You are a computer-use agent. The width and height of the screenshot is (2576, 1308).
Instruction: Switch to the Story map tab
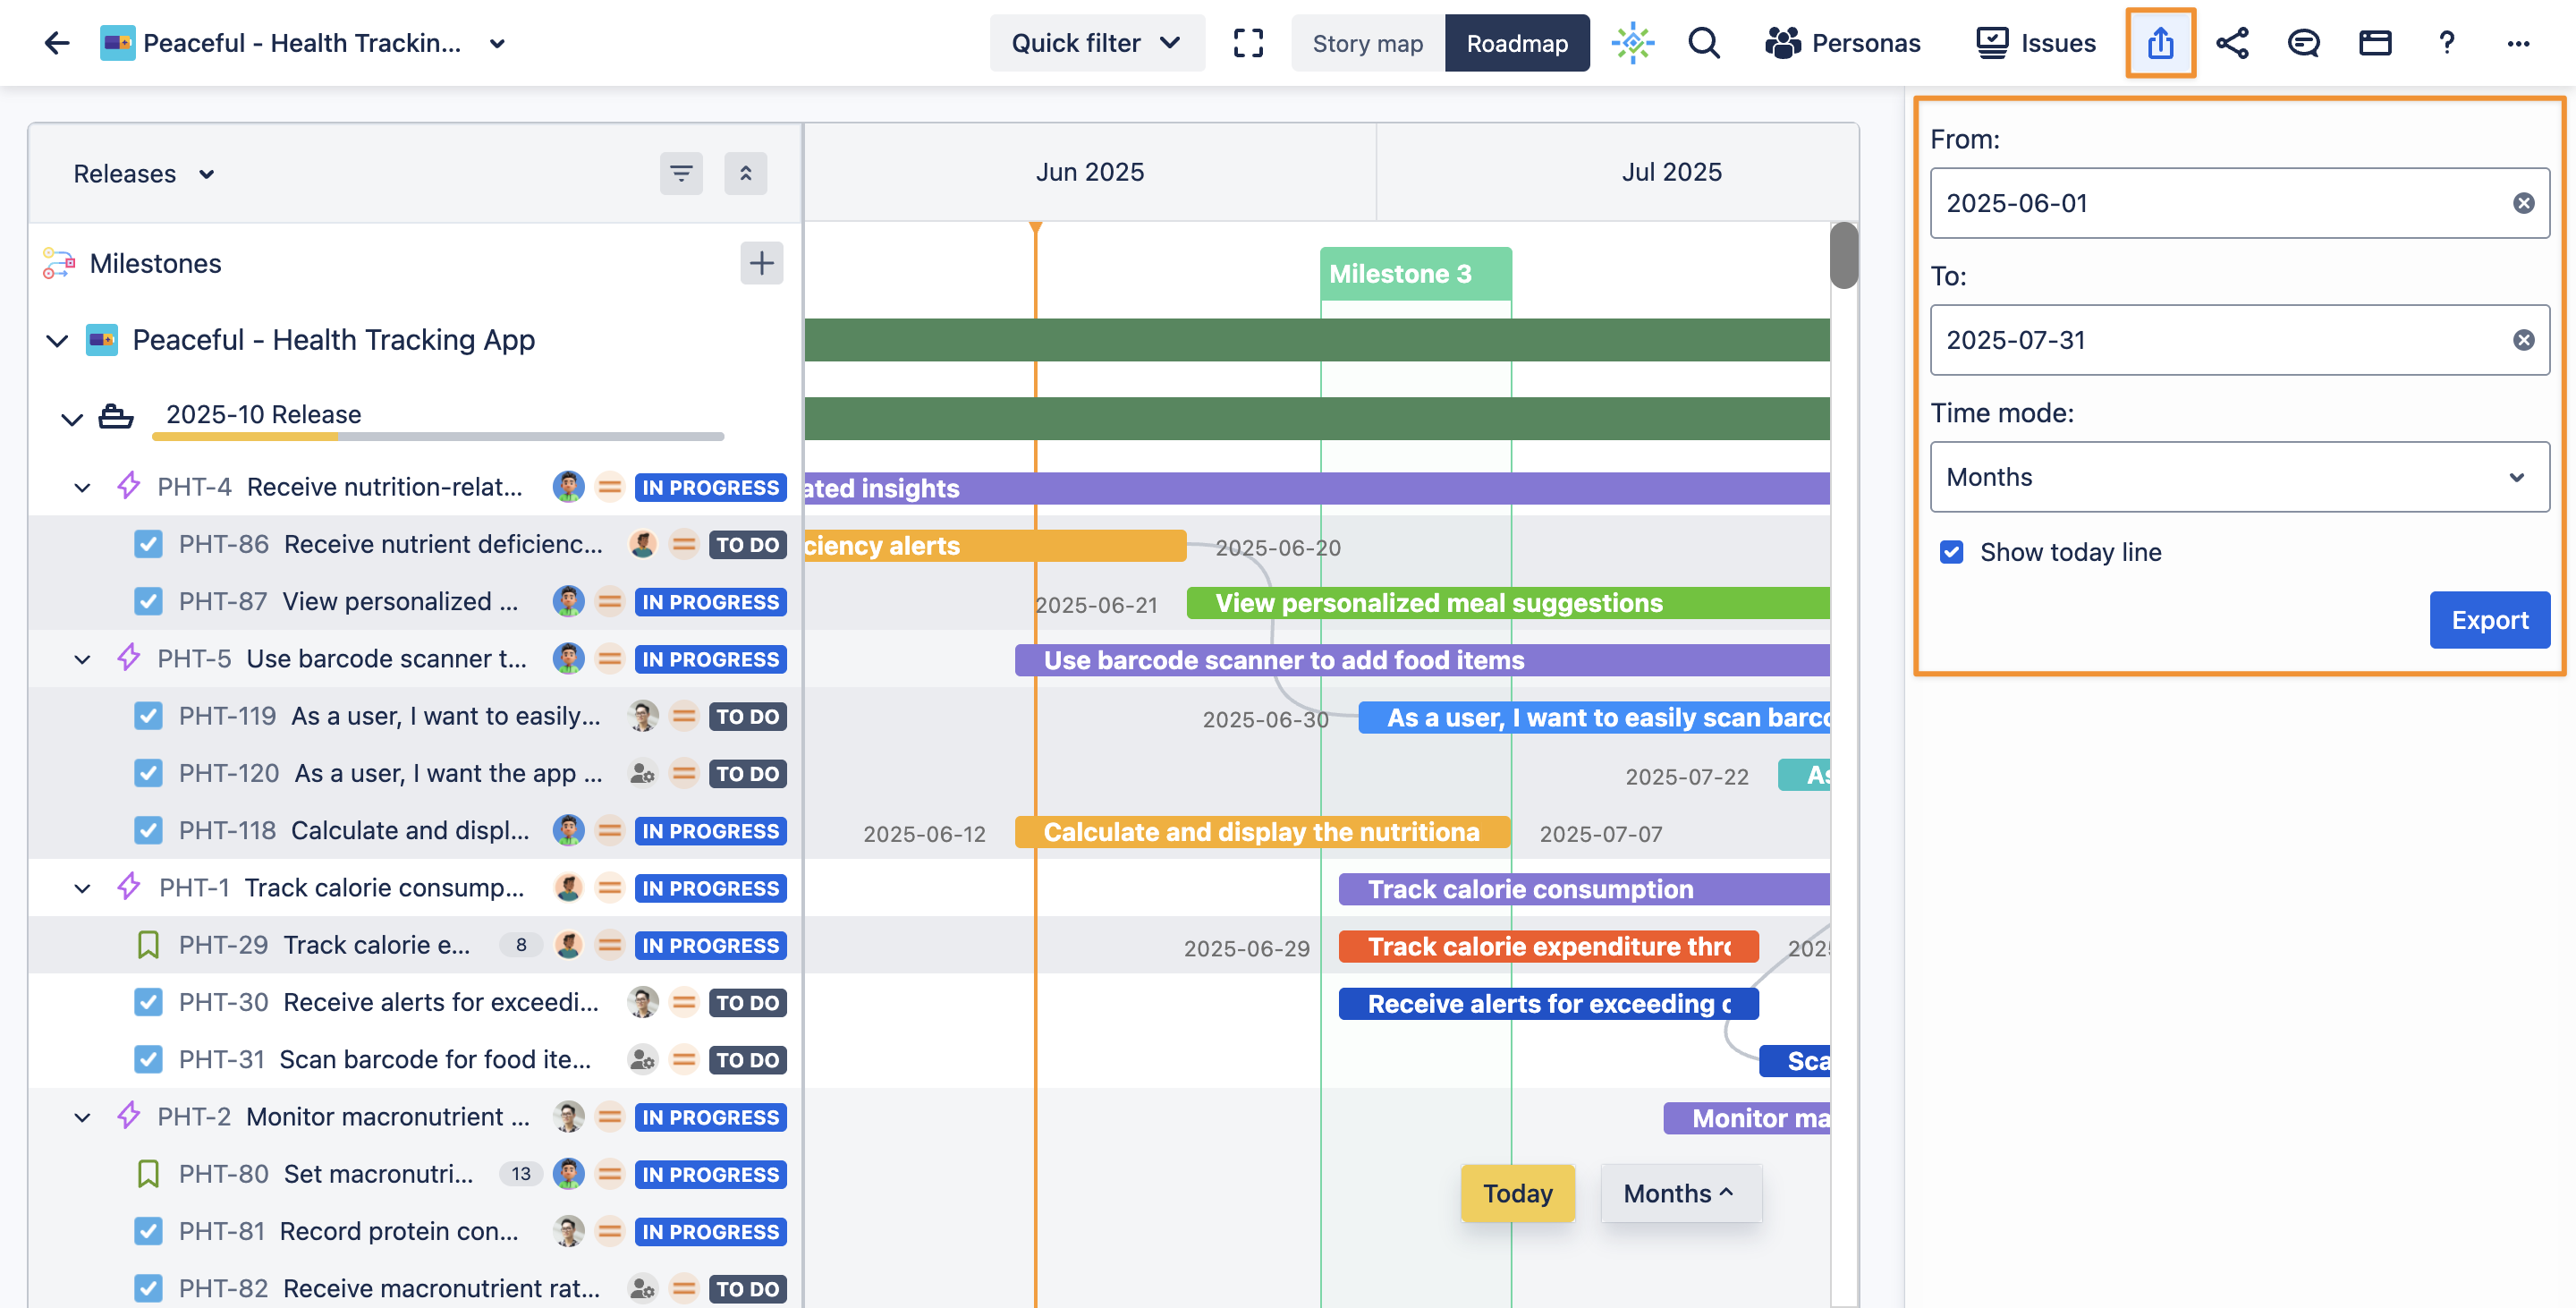point(1367,43)
